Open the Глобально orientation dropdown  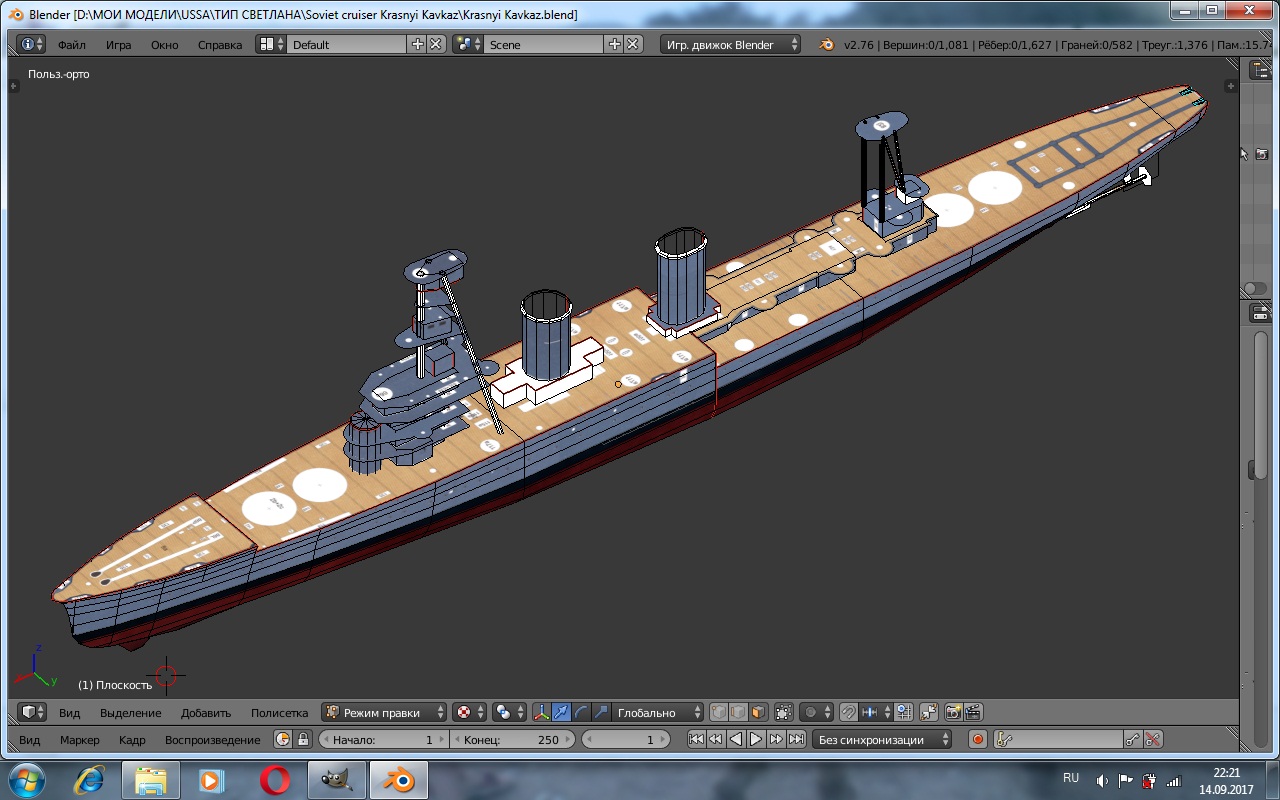coord(657,712)
